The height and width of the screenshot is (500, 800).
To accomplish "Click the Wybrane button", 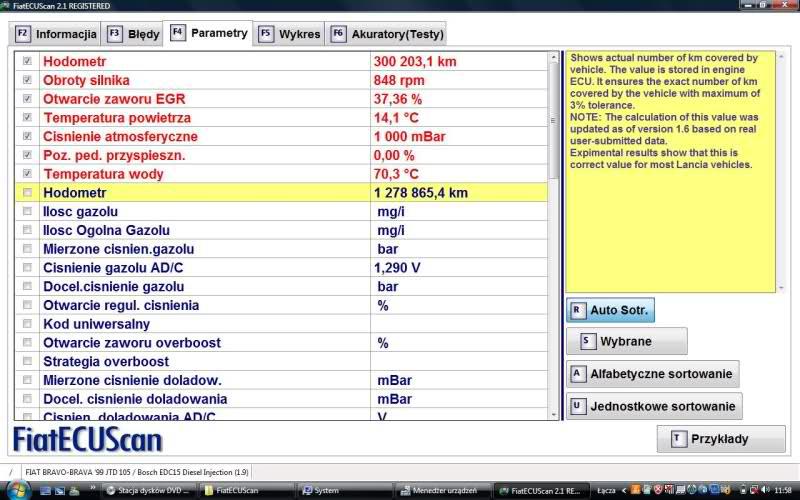I will [x=627, y=341].
